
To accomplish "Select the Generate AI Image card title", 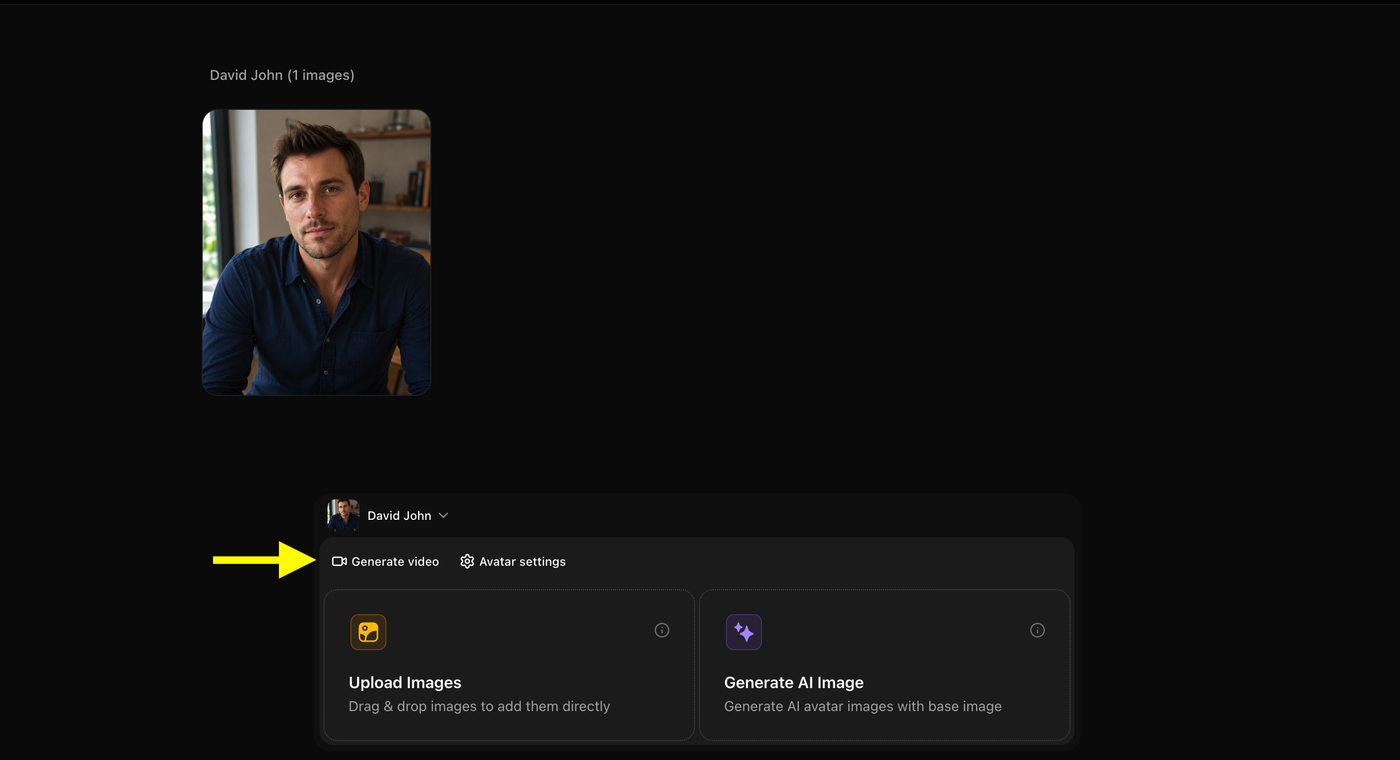I will click(x=794, y=683).
